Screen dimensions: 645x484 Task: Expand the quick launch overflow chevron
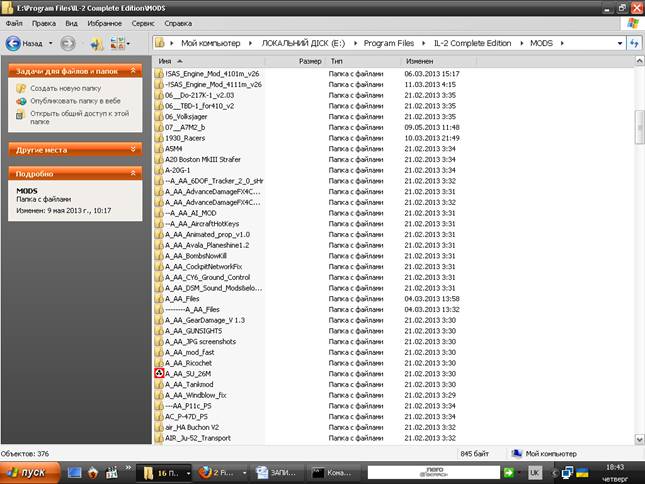tap(128, 468)
